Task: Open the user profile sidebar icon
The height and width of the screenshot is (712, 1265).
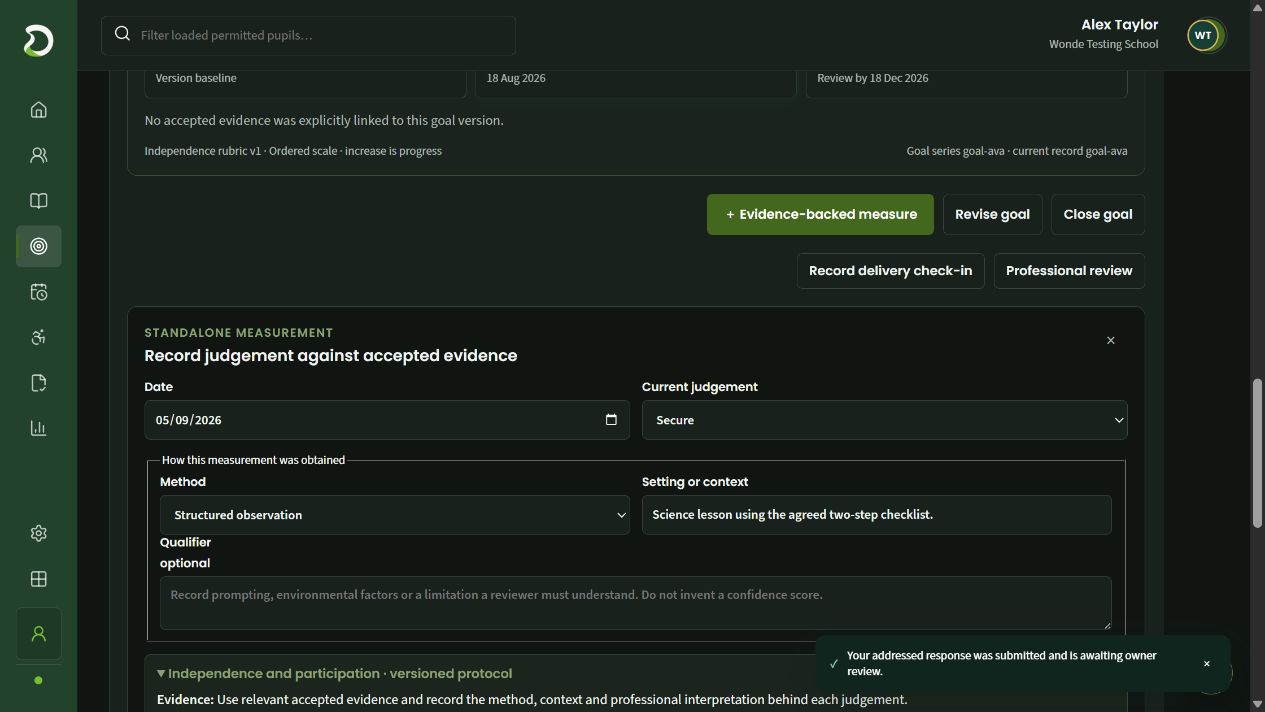Action: pos(38,634)
